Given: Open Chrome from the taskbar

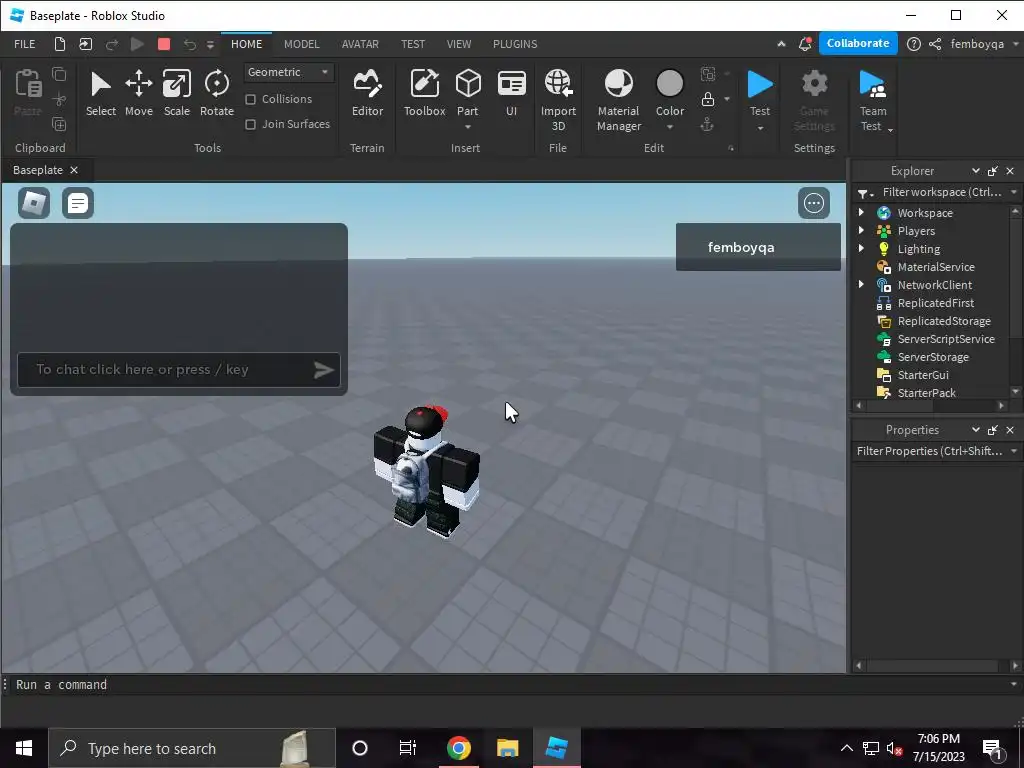Looking at the screenshot, I should [x=458, y=748].
